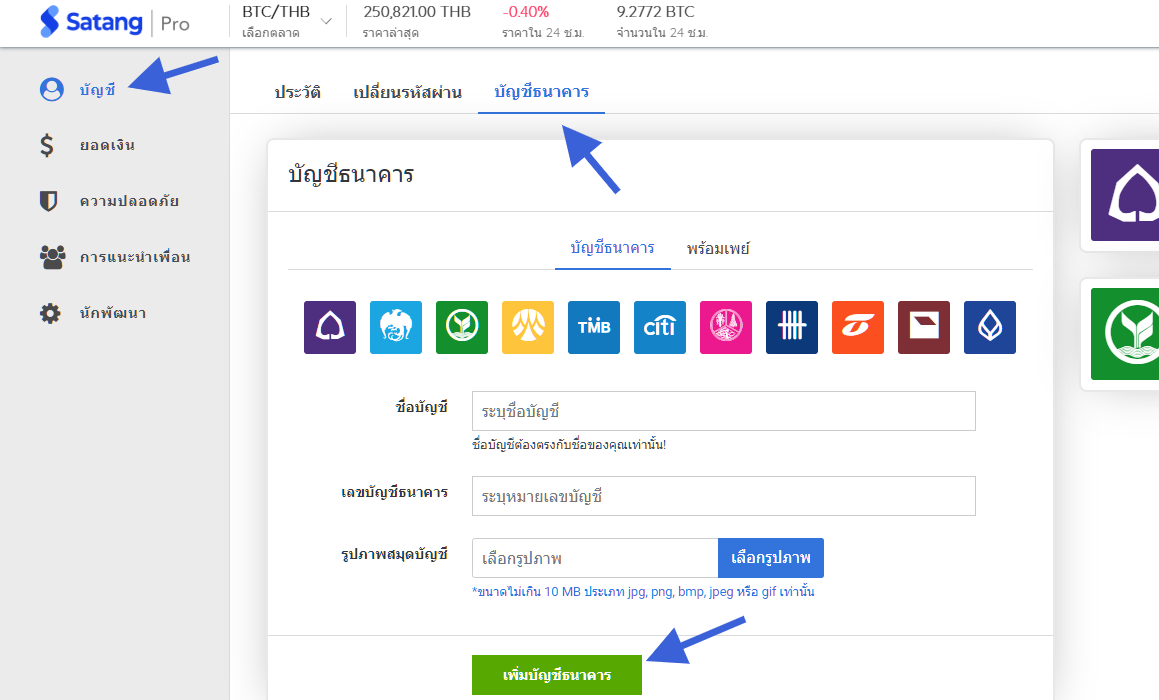Image resolution: width=1159 pixels, height=700 pixels.
Task: Switch to the พร้อมเพย์ sub-tab
Action: [718, 248]
